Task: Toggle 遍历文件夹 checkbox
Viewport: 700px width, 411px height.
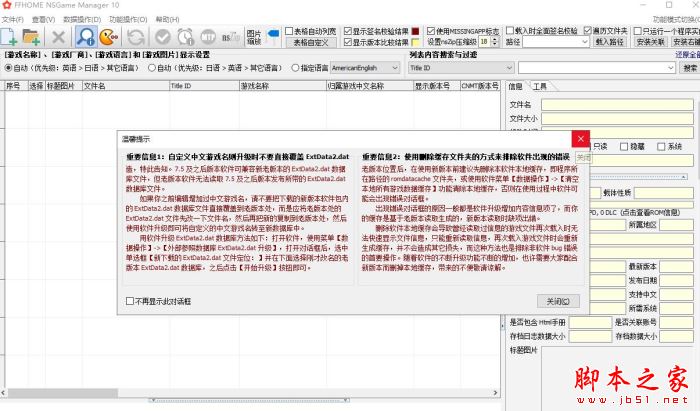Action: tap(588, 31)
